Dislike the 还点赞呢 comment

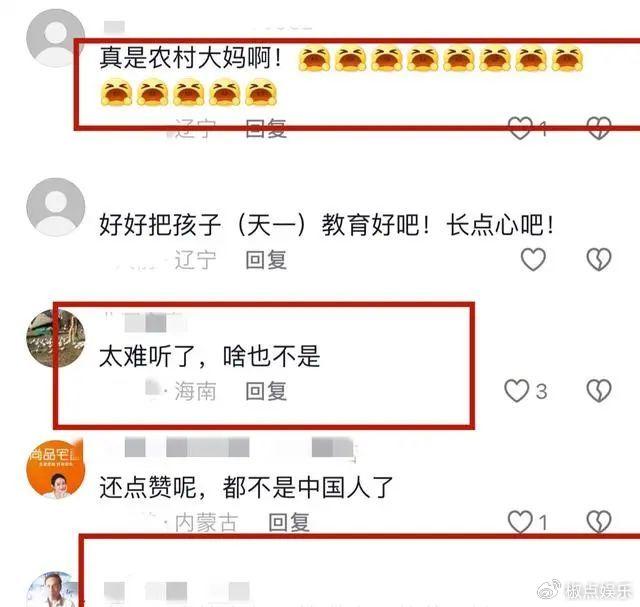click(x=599, y=522)
